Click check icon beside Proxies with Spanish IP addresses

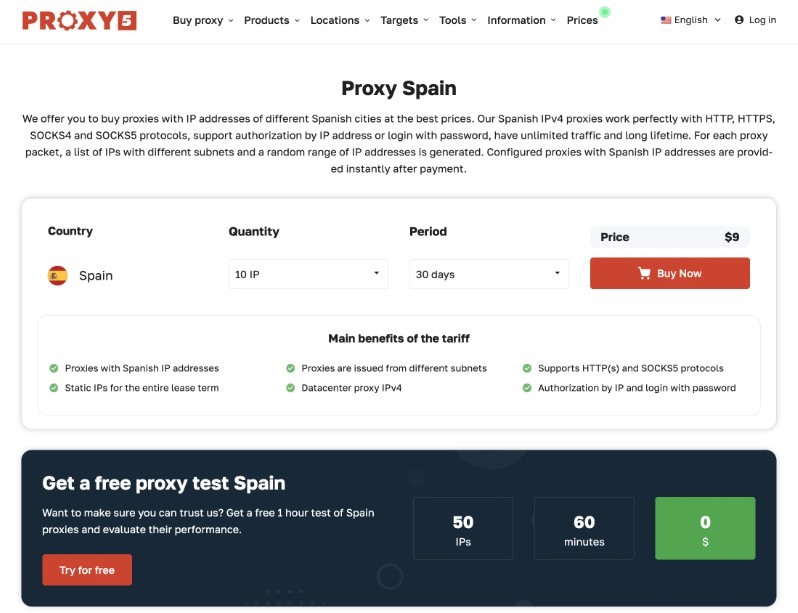coord(53,368)
